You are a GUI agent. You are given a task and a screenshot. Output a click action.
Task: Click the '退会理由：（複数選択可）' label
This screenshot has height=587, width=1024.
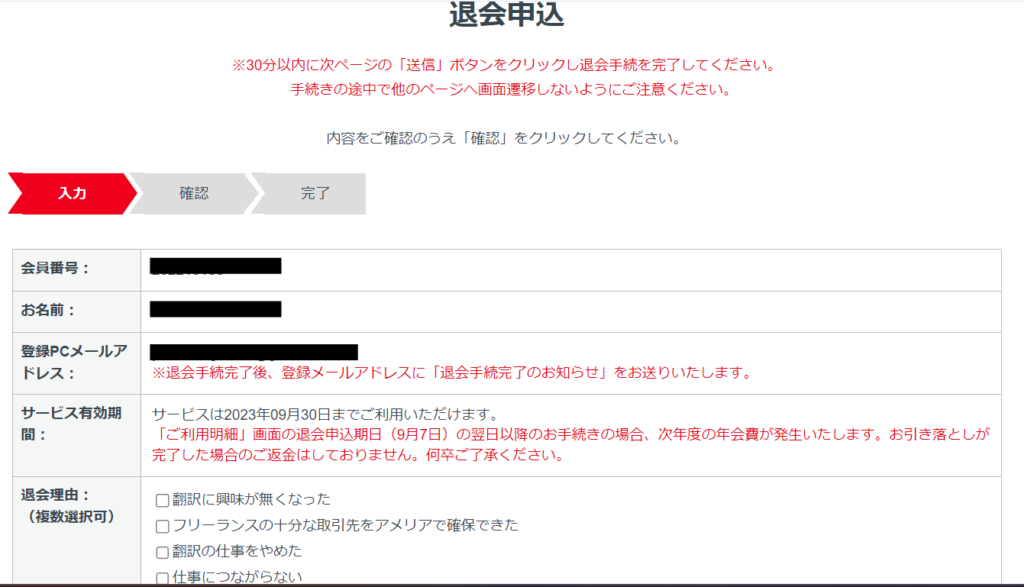[68, 505]
